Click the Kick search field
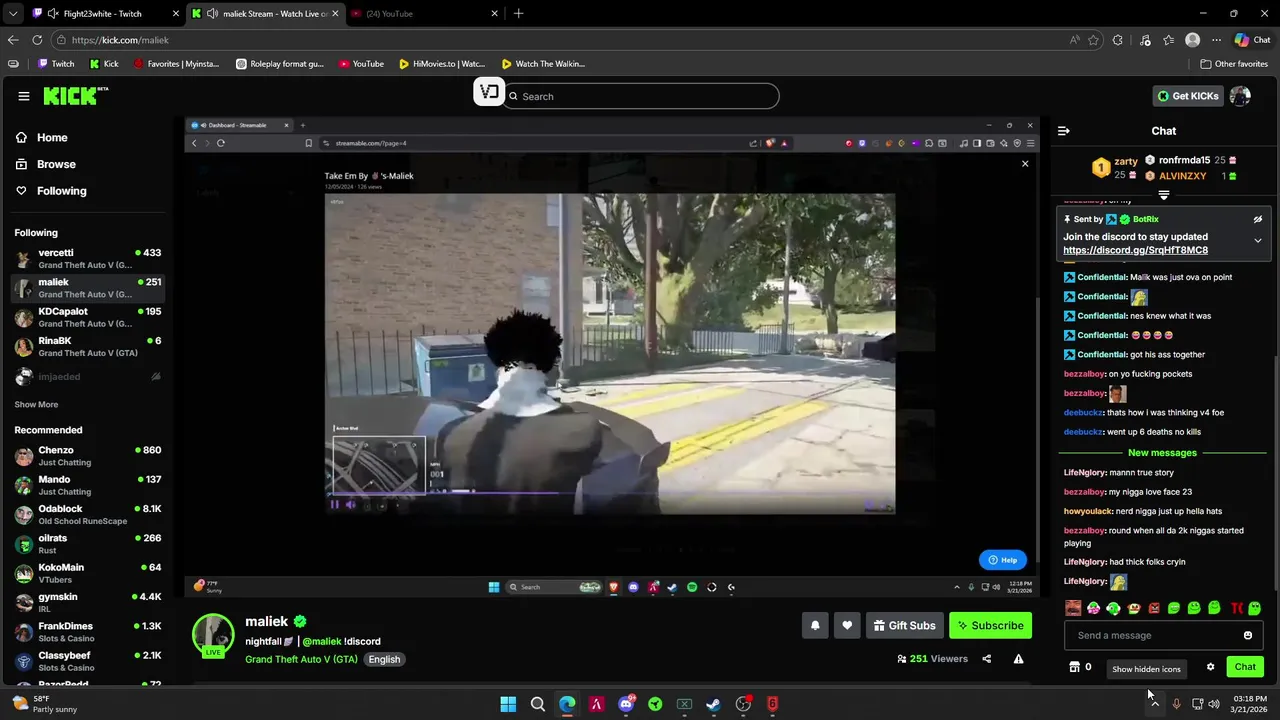The height and width of the screenshot is (720, 1280). tap(640, 96)
